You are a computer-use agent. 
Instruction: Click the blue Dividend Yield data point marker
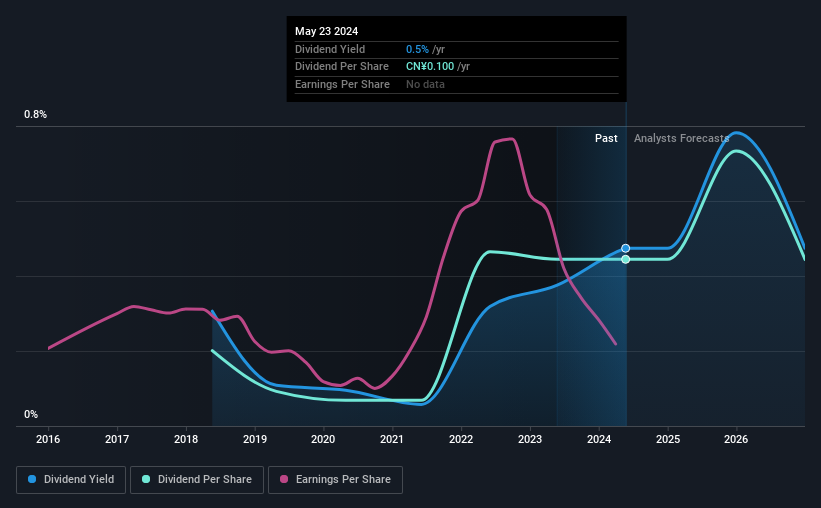coord(626,248)
